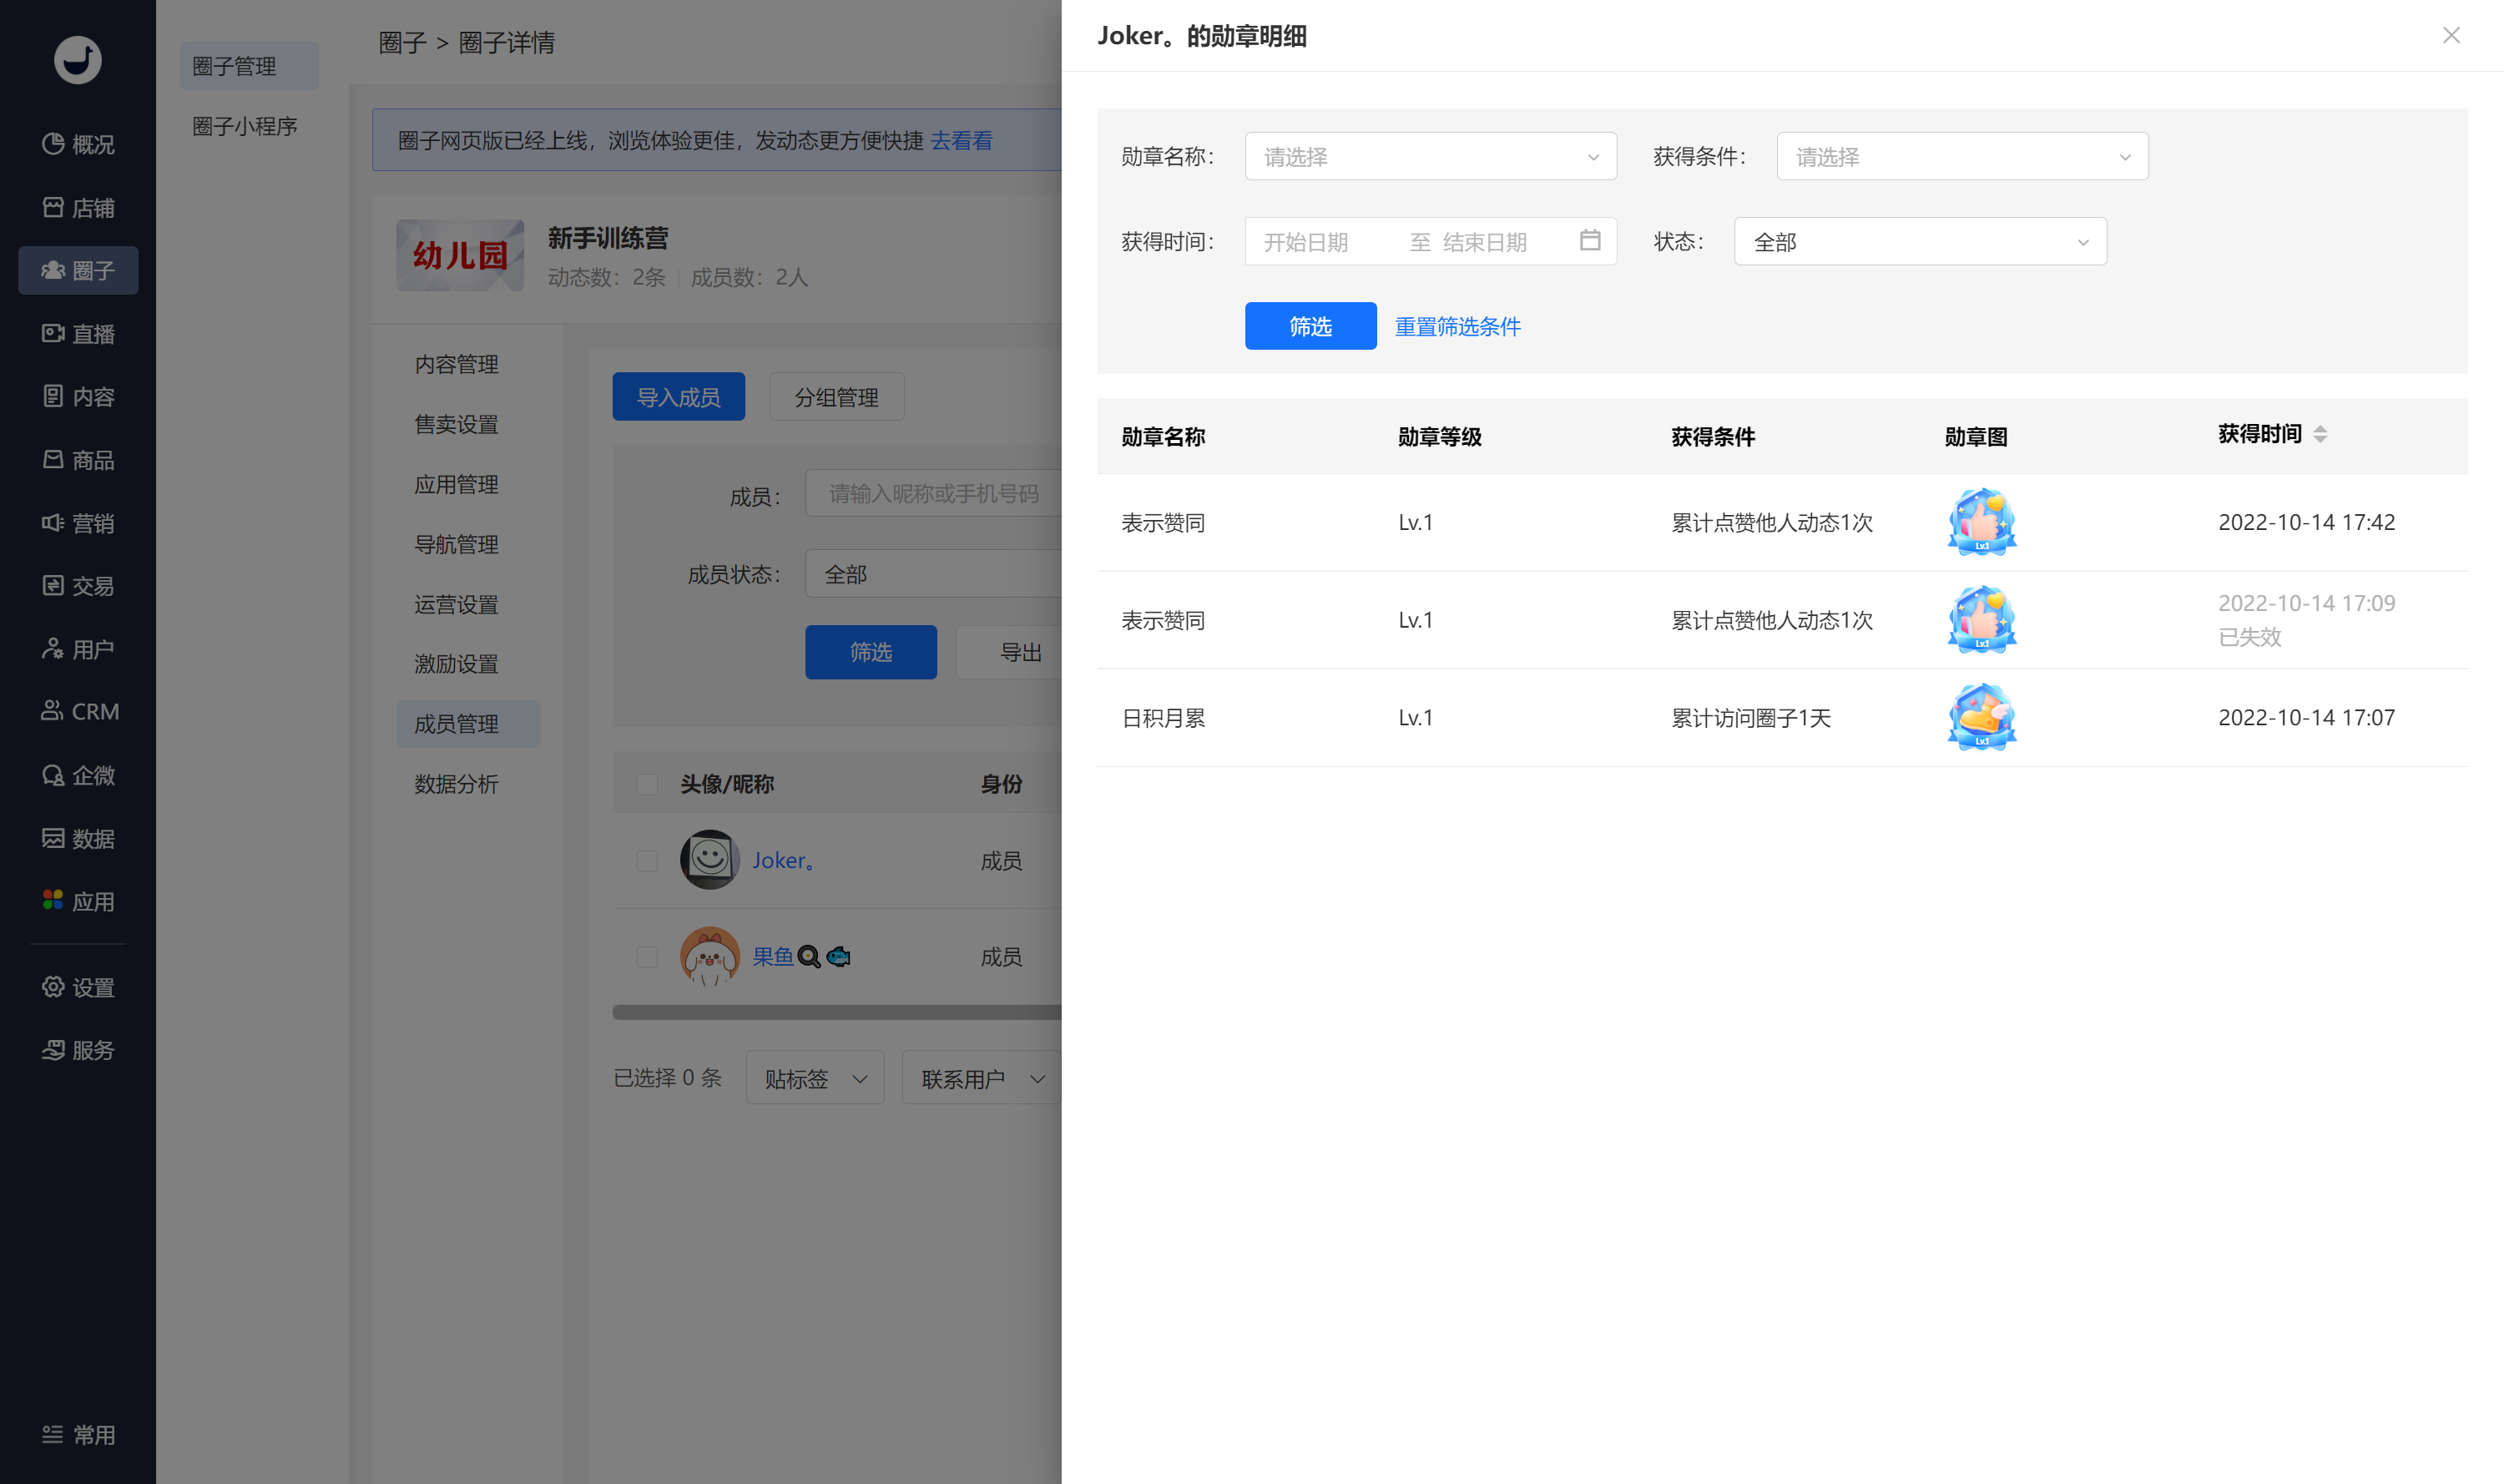Go to 直播 live section
2504x1484 pixels.
tap(78, 333)
